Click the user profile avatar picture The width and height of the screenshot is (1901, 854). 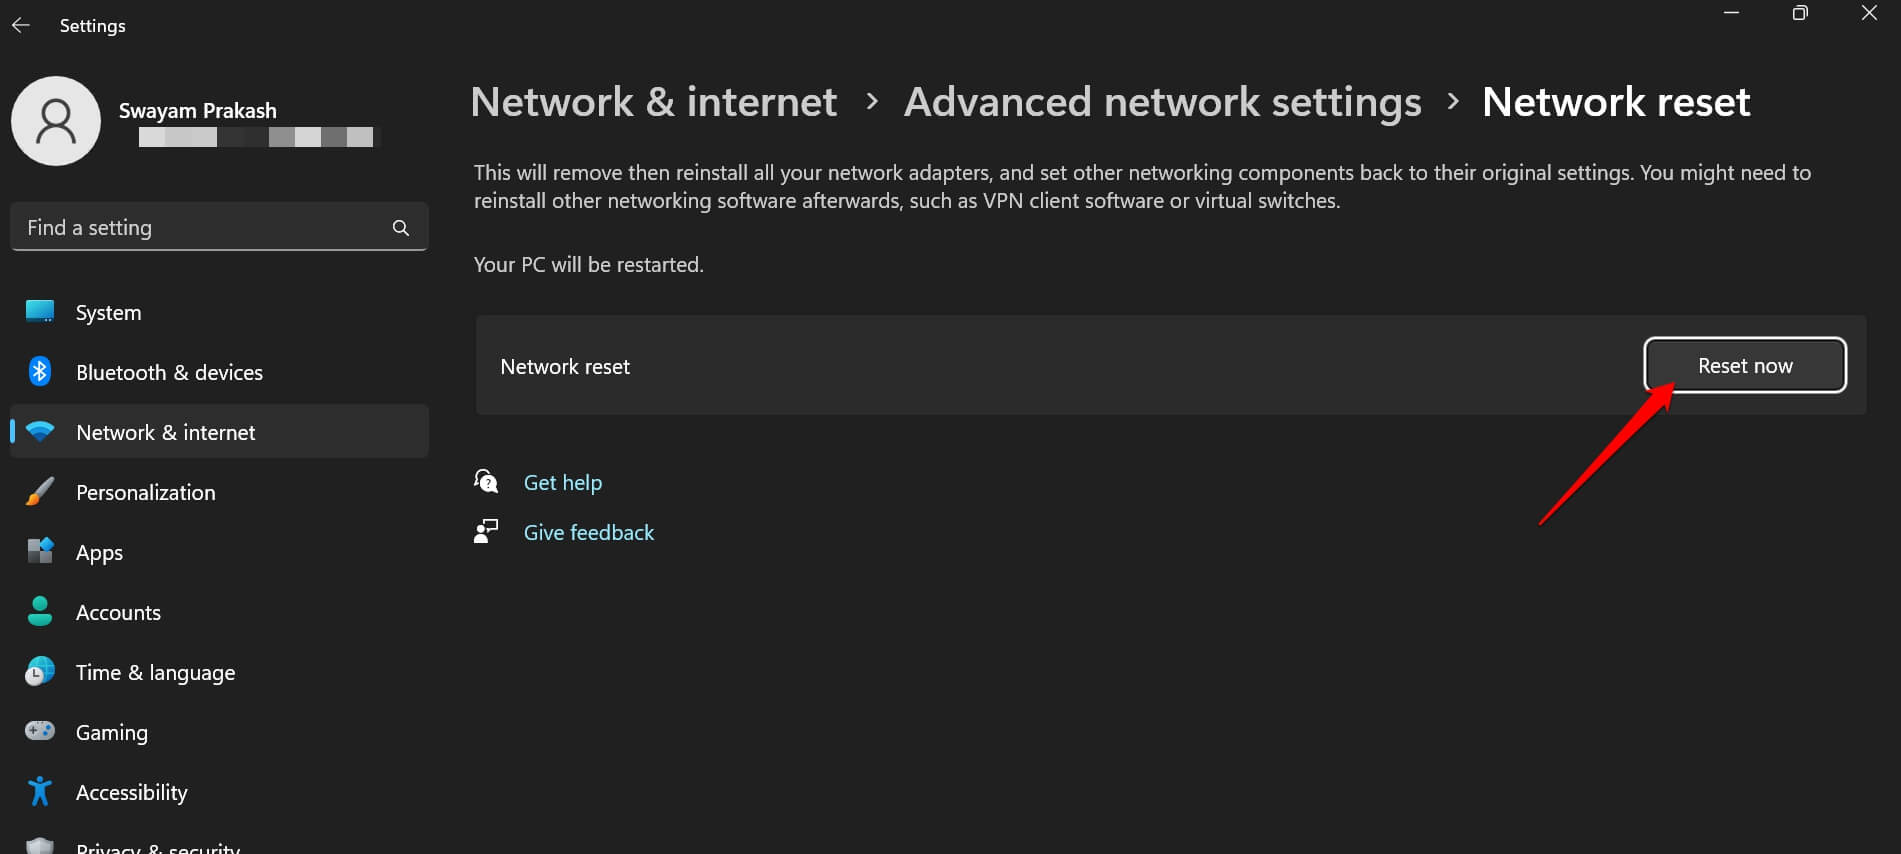coord(56,121)
